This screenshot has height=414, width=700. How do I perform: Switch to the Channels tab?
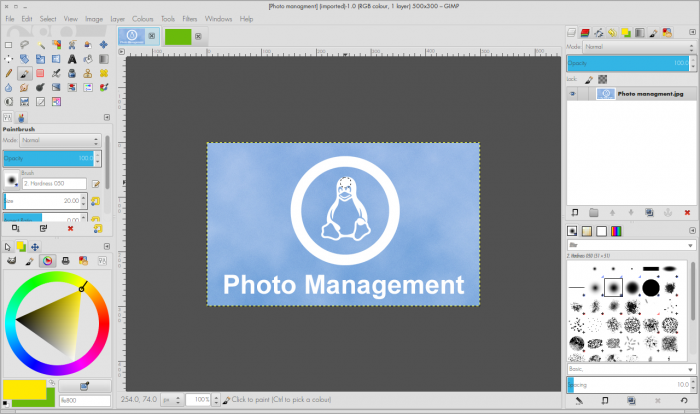coord(585,33)
